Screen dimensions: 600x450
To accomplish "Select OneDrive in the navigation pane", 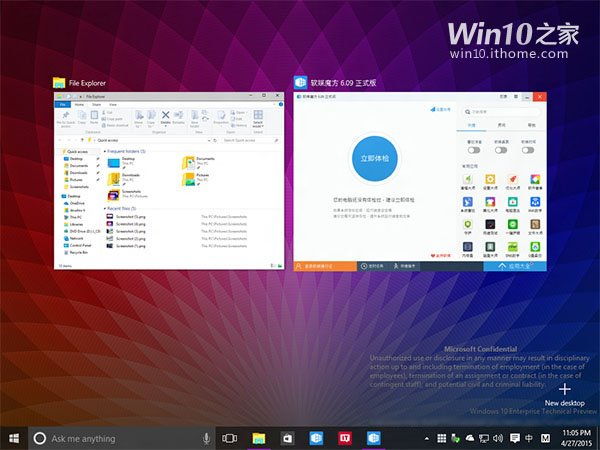I will [x=74, y=203].
